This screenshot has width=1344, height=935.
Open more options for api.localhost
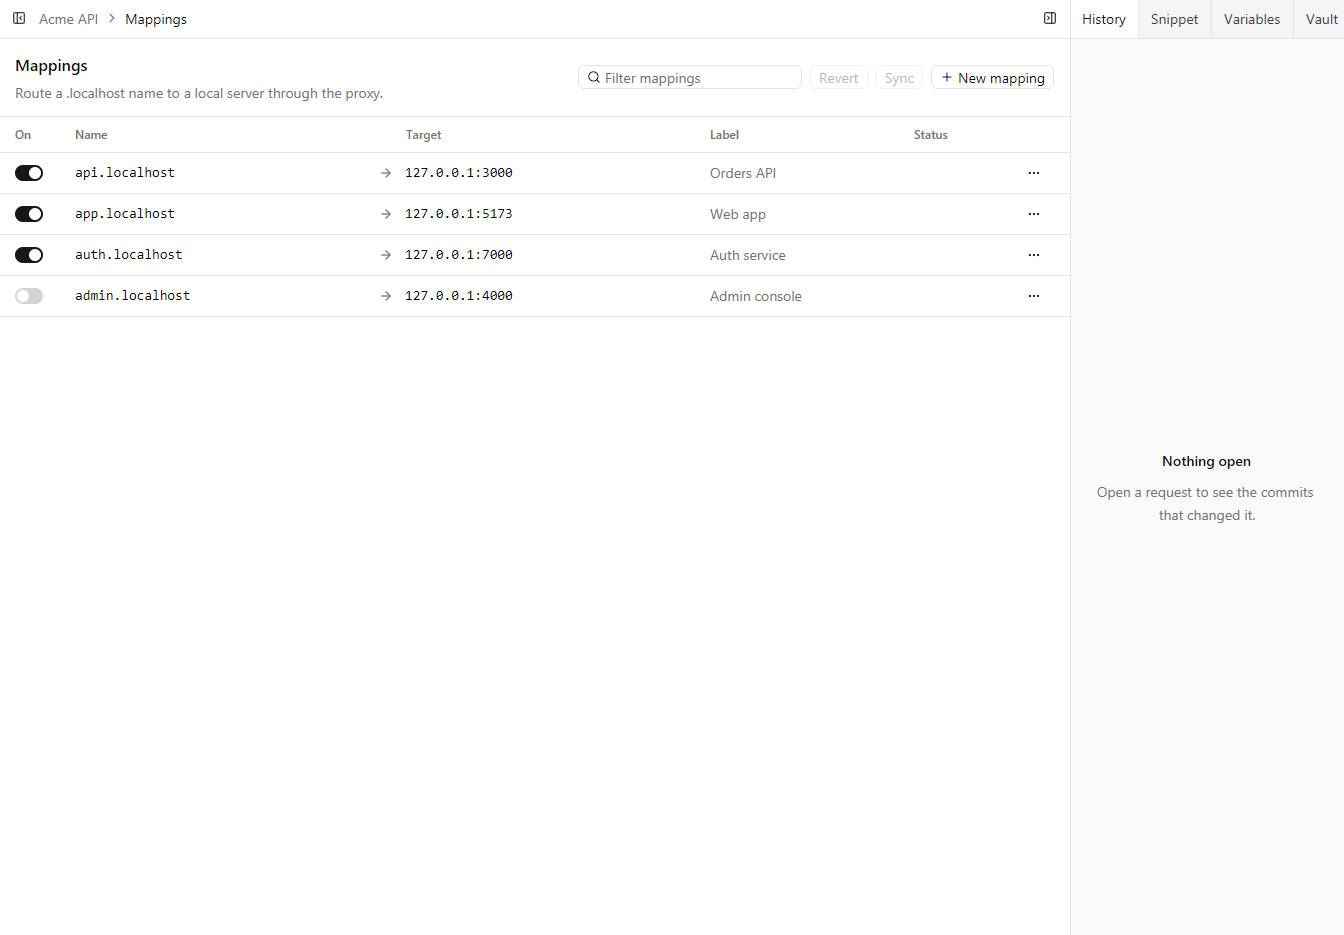pos(1034,173)
